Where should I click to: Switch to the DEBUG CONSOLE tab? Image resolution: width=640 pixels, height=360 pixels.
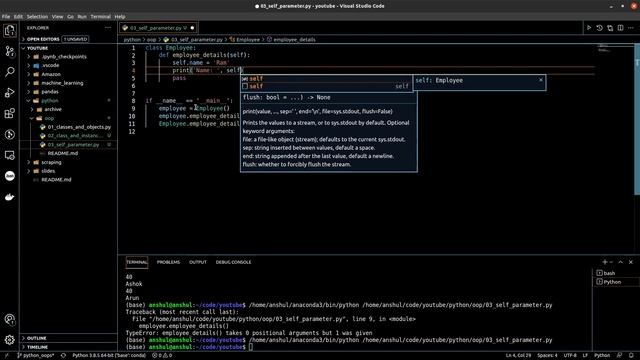(x=233, y=262)
